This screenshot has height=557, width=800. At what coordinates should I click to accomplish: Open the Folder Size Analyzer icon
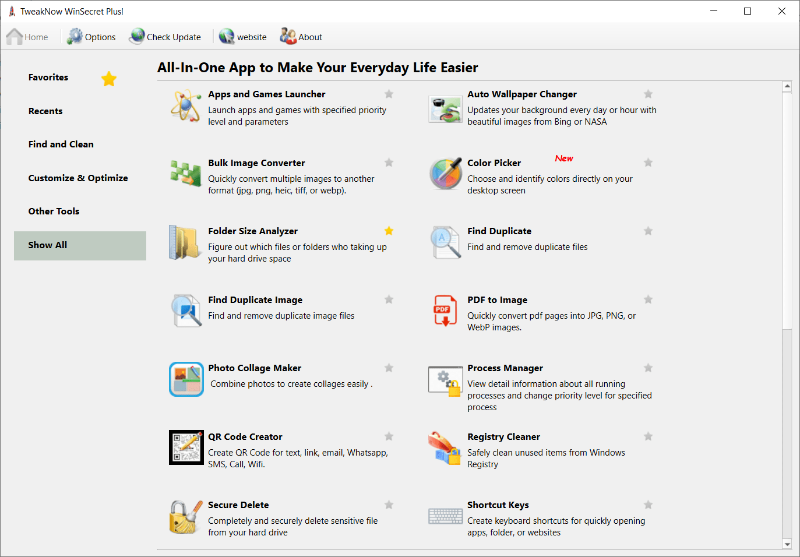(186, 243)
